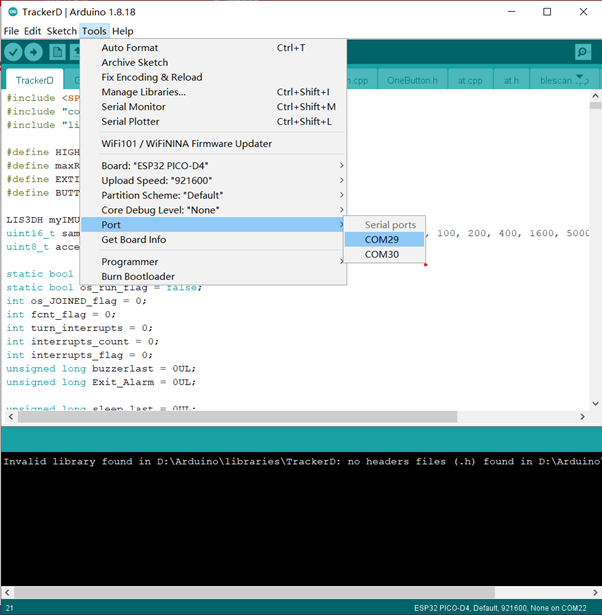Viewport: 602px width, 615px height.
Task: Close the open Tools menu
Action: pos(94,31)
